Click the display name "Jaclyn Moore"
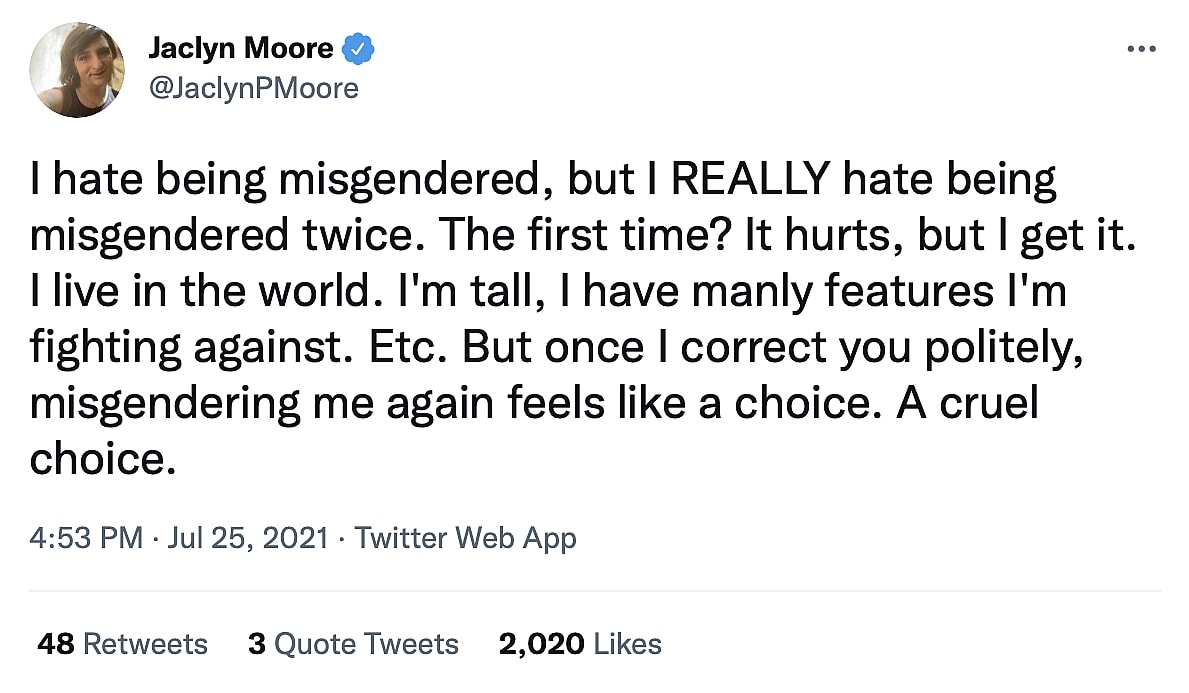 [x=241, y=47]
